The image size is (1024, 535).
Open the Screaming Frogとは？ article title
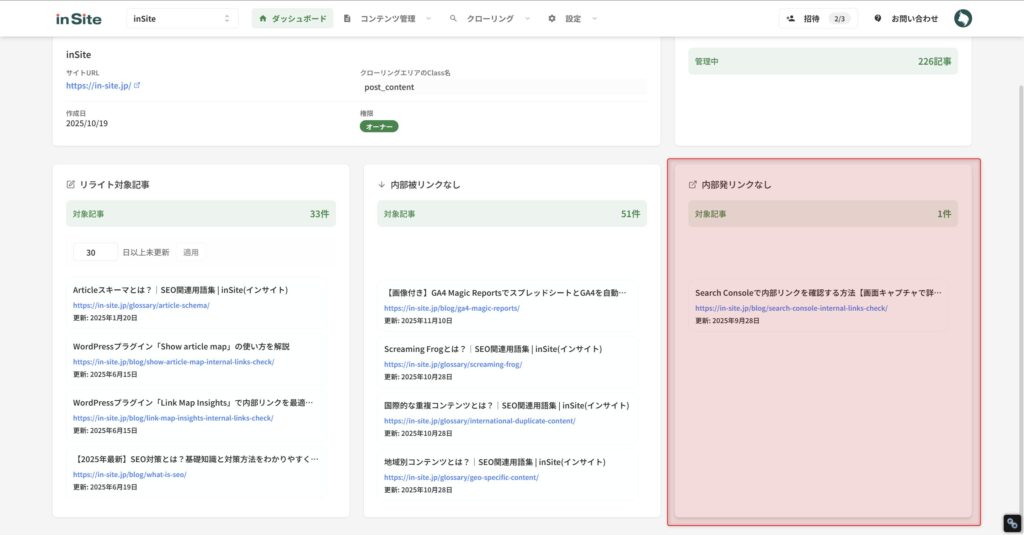493,349
